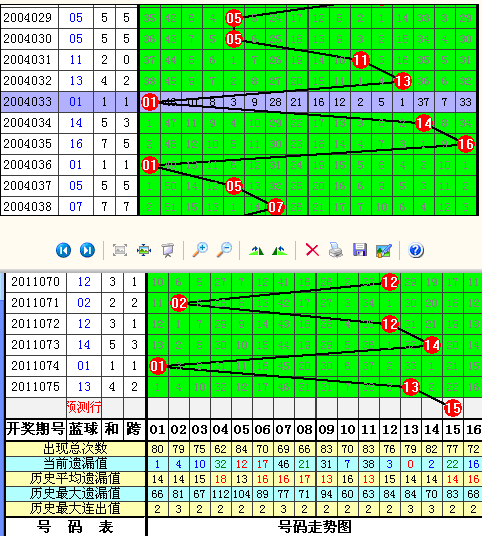Open the image for editing

(384, 250)
